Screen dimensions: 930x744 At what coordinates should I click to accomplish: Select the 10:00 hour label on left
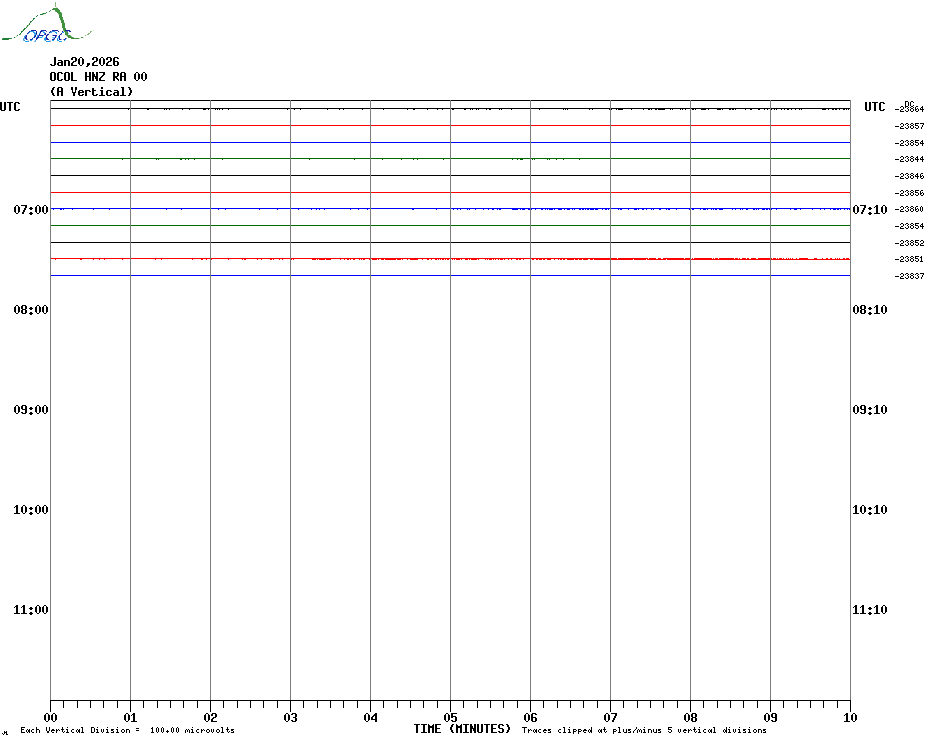pos(31,509)
